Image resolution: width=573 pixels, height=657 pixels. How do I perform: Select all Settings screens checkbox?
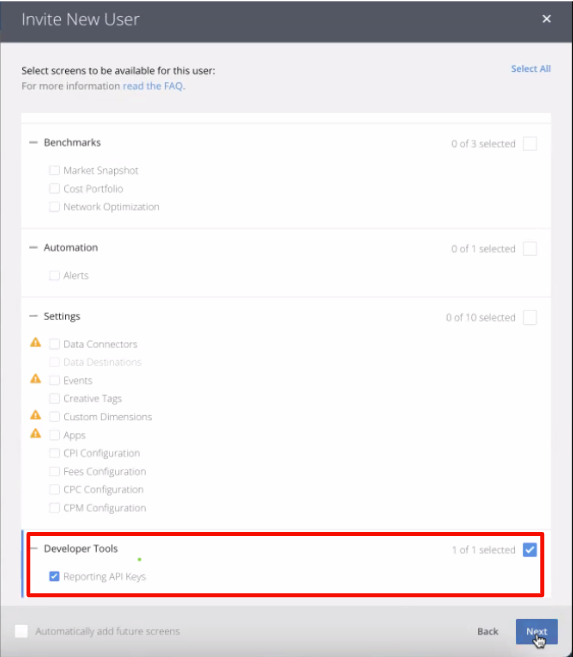530,317
